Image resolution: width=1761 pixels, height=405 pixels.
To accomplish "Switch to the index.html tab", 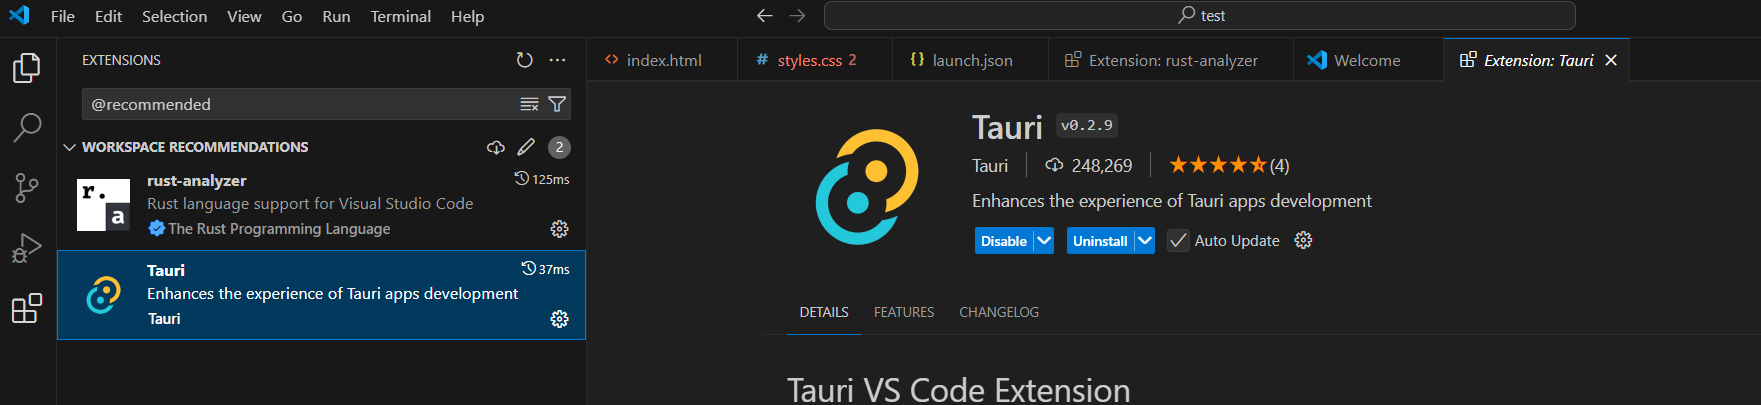I will tap(662, 60).
